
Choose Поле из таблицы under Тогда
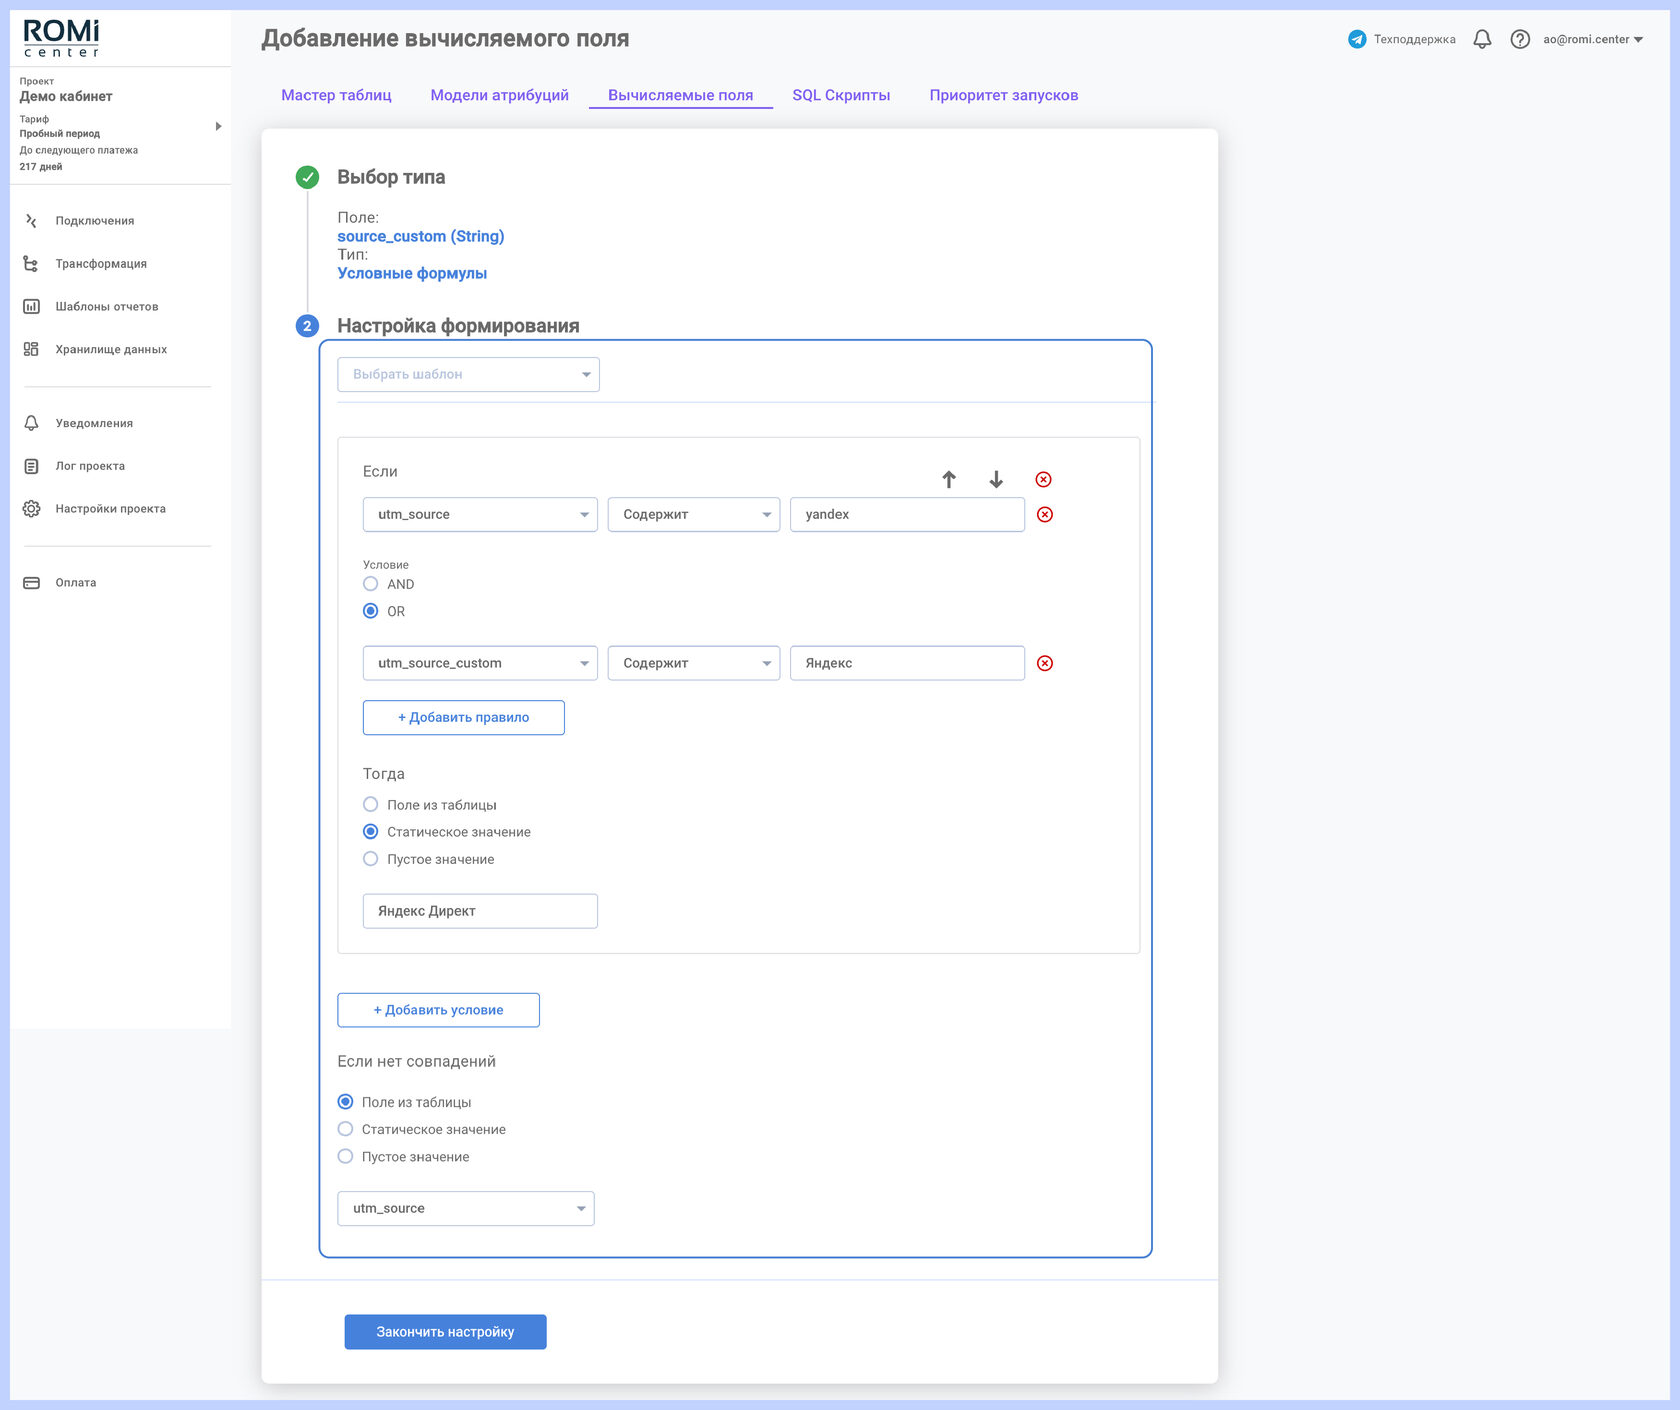tap(371, 805)
